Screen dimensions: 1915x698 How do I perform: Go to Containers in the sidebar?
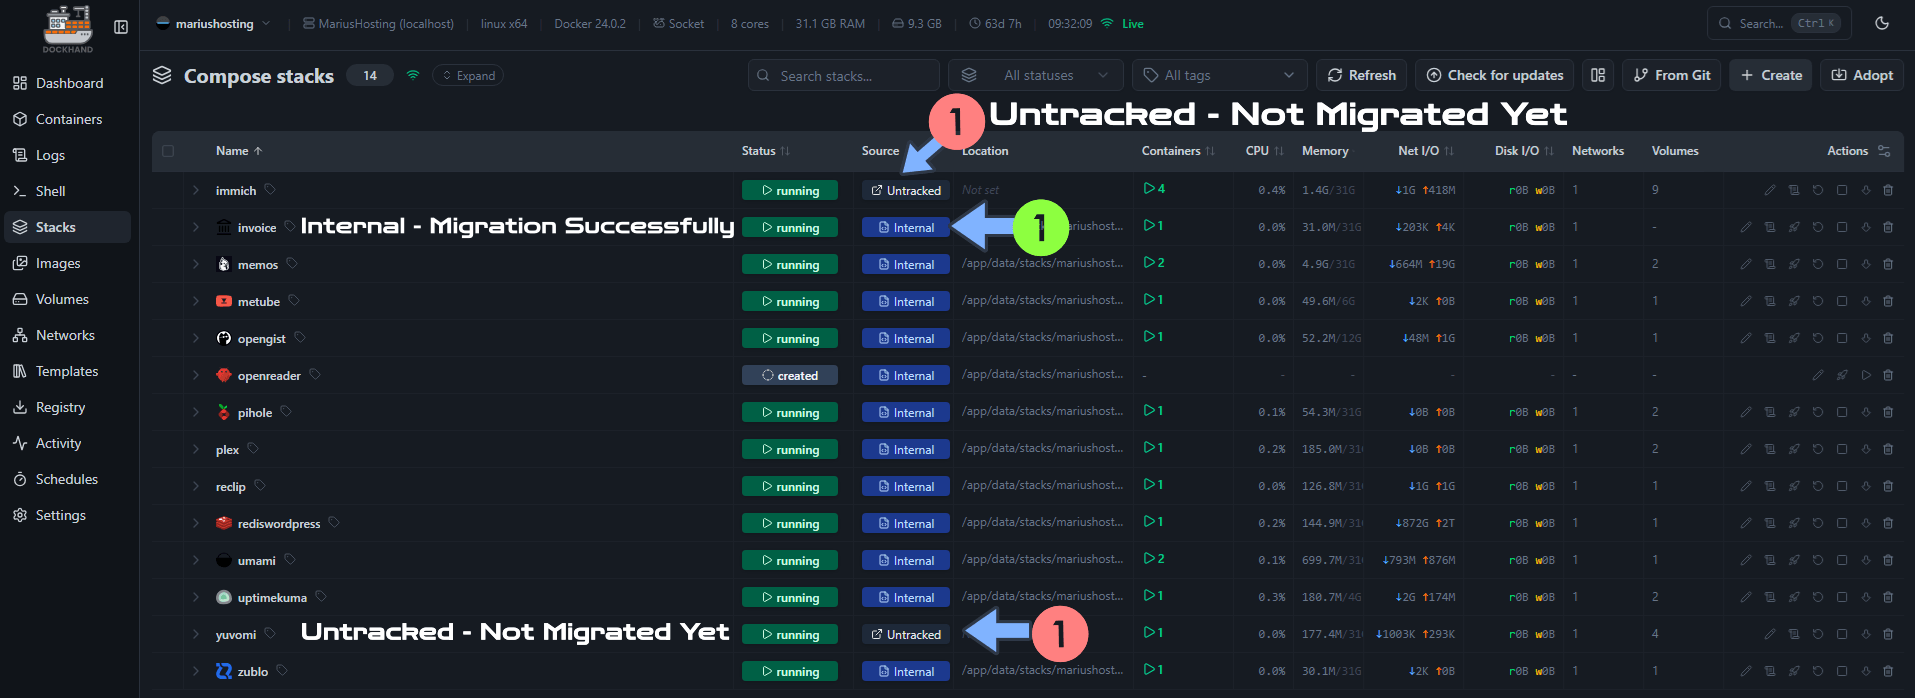click(67, 119)
